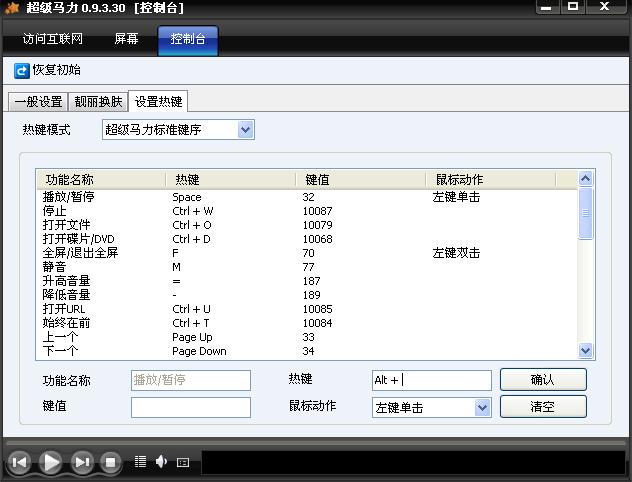Screen dimensions: 632x482
Task: Select the 静音 row
Action: 306,267
